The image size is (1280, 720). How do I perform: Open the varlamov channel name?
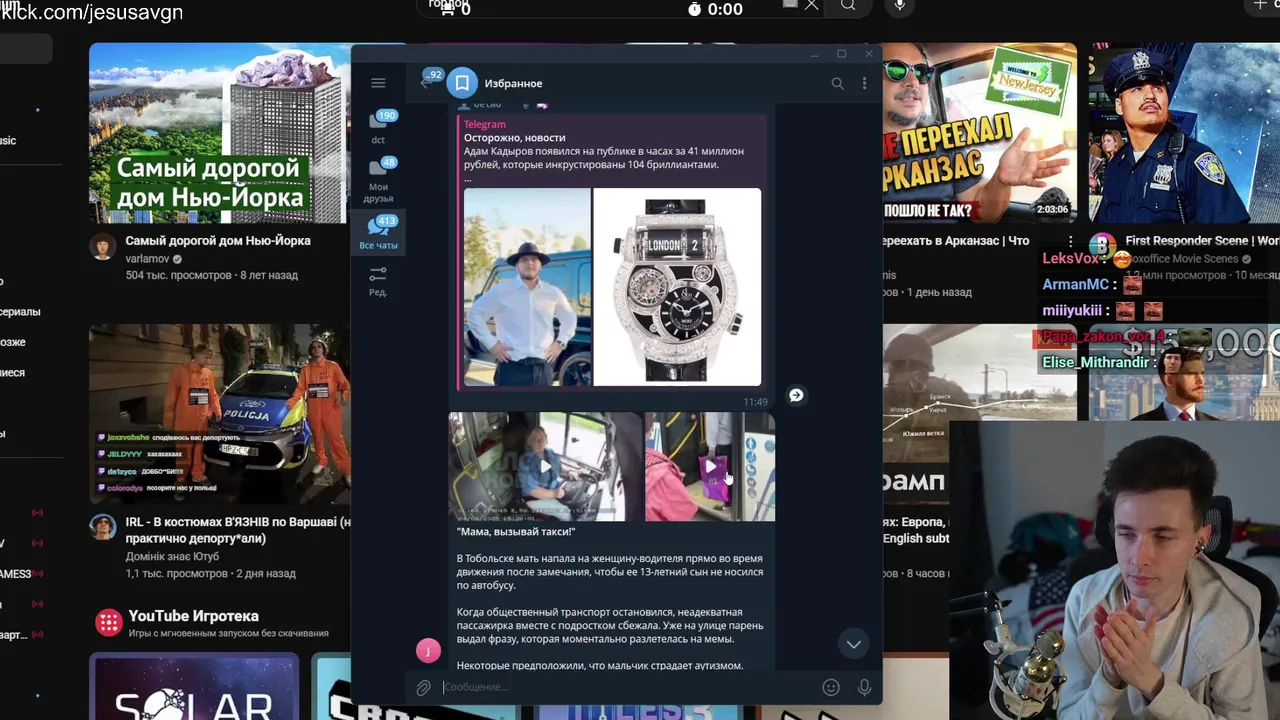pyautogui.click(x=147, y=258)
